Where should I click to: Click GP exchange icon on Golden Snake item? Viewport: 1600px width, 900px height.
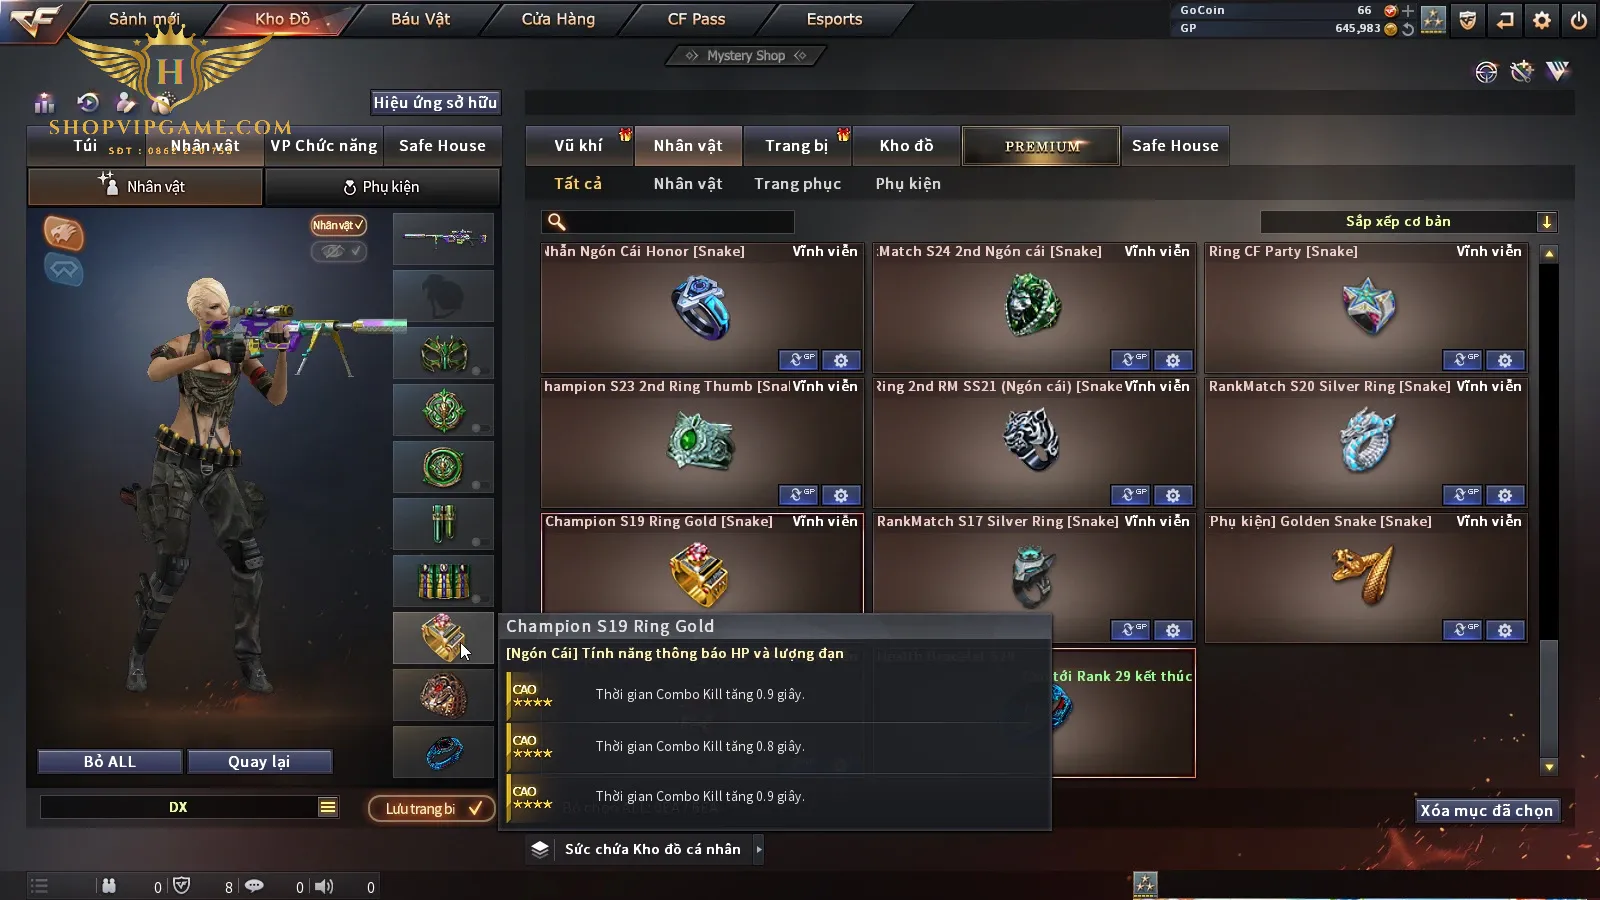click(x=1462, y=630)
